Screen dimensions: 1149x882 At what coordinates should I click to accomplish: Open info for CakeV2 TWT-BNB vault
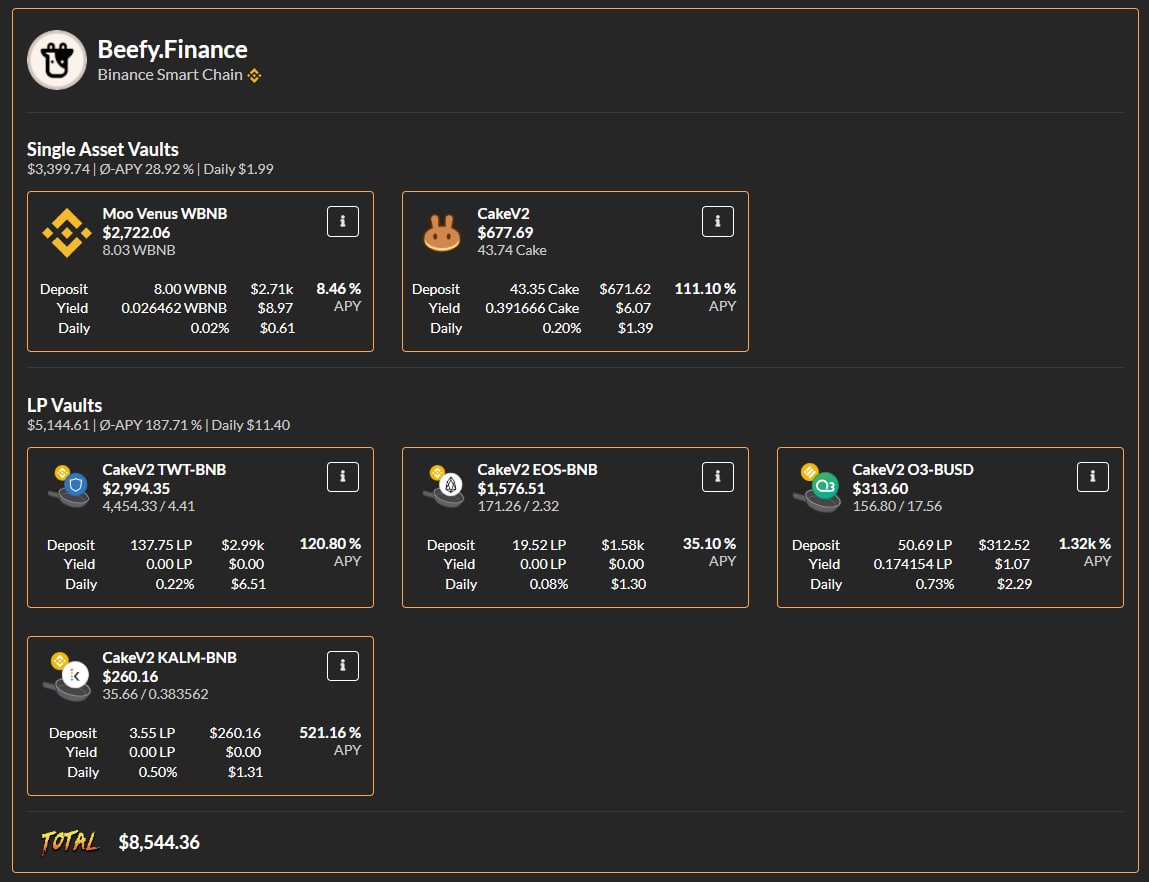pos(343,477)
